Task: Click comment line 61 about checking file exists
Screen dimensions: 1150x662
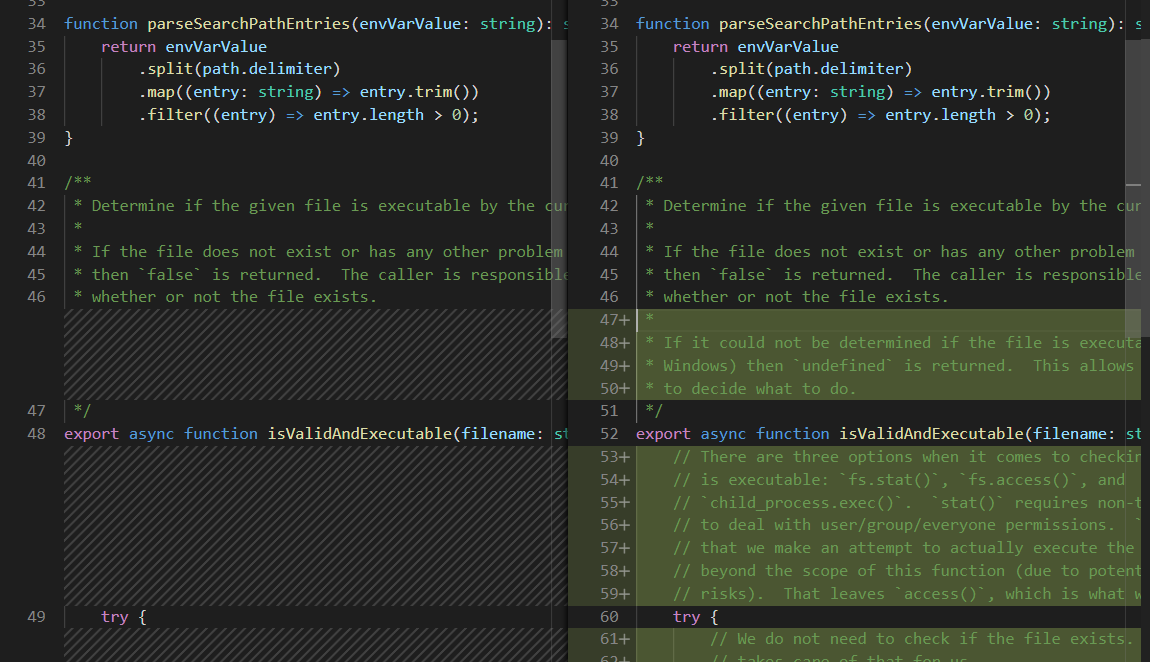Action: [x=900, y=638]
